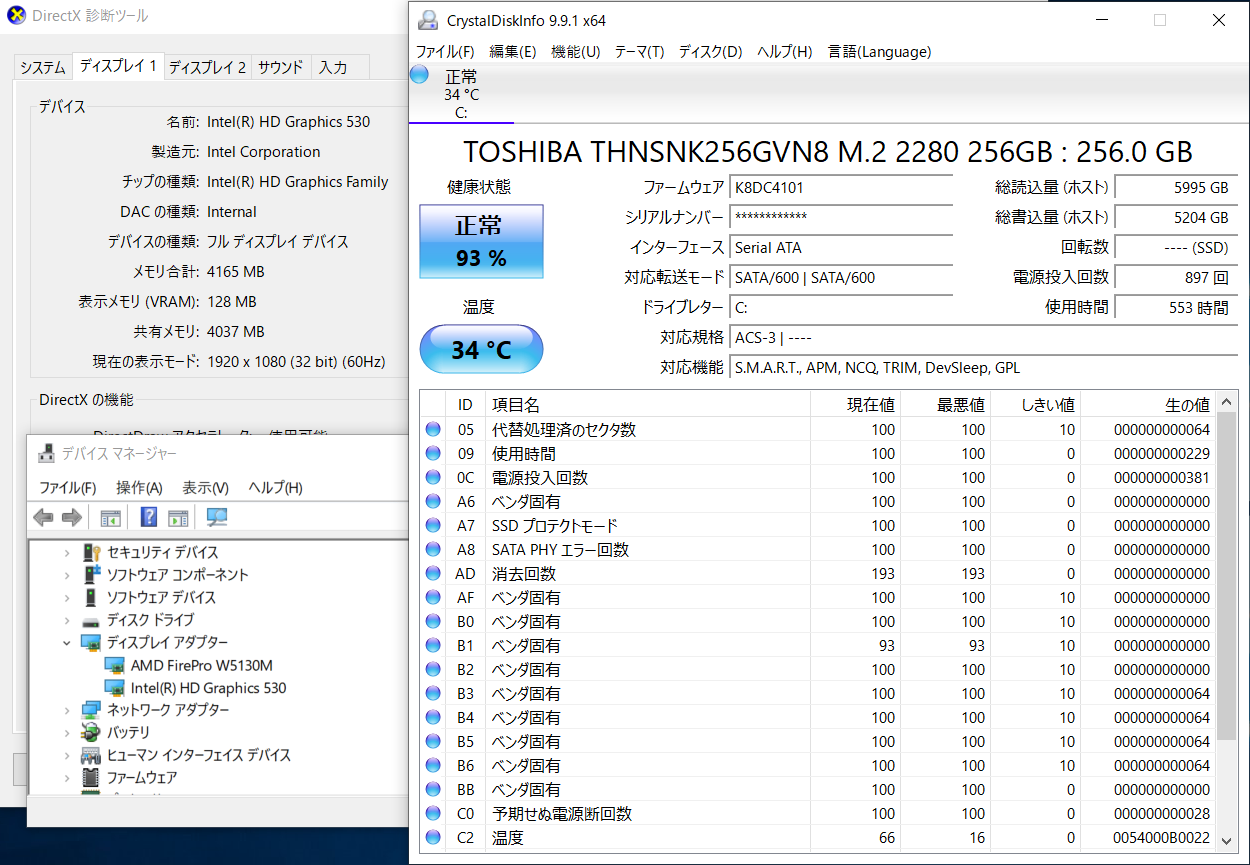Expand the セキュリティ デバイス tree node
1250x865 pixels.
point(67,552)
